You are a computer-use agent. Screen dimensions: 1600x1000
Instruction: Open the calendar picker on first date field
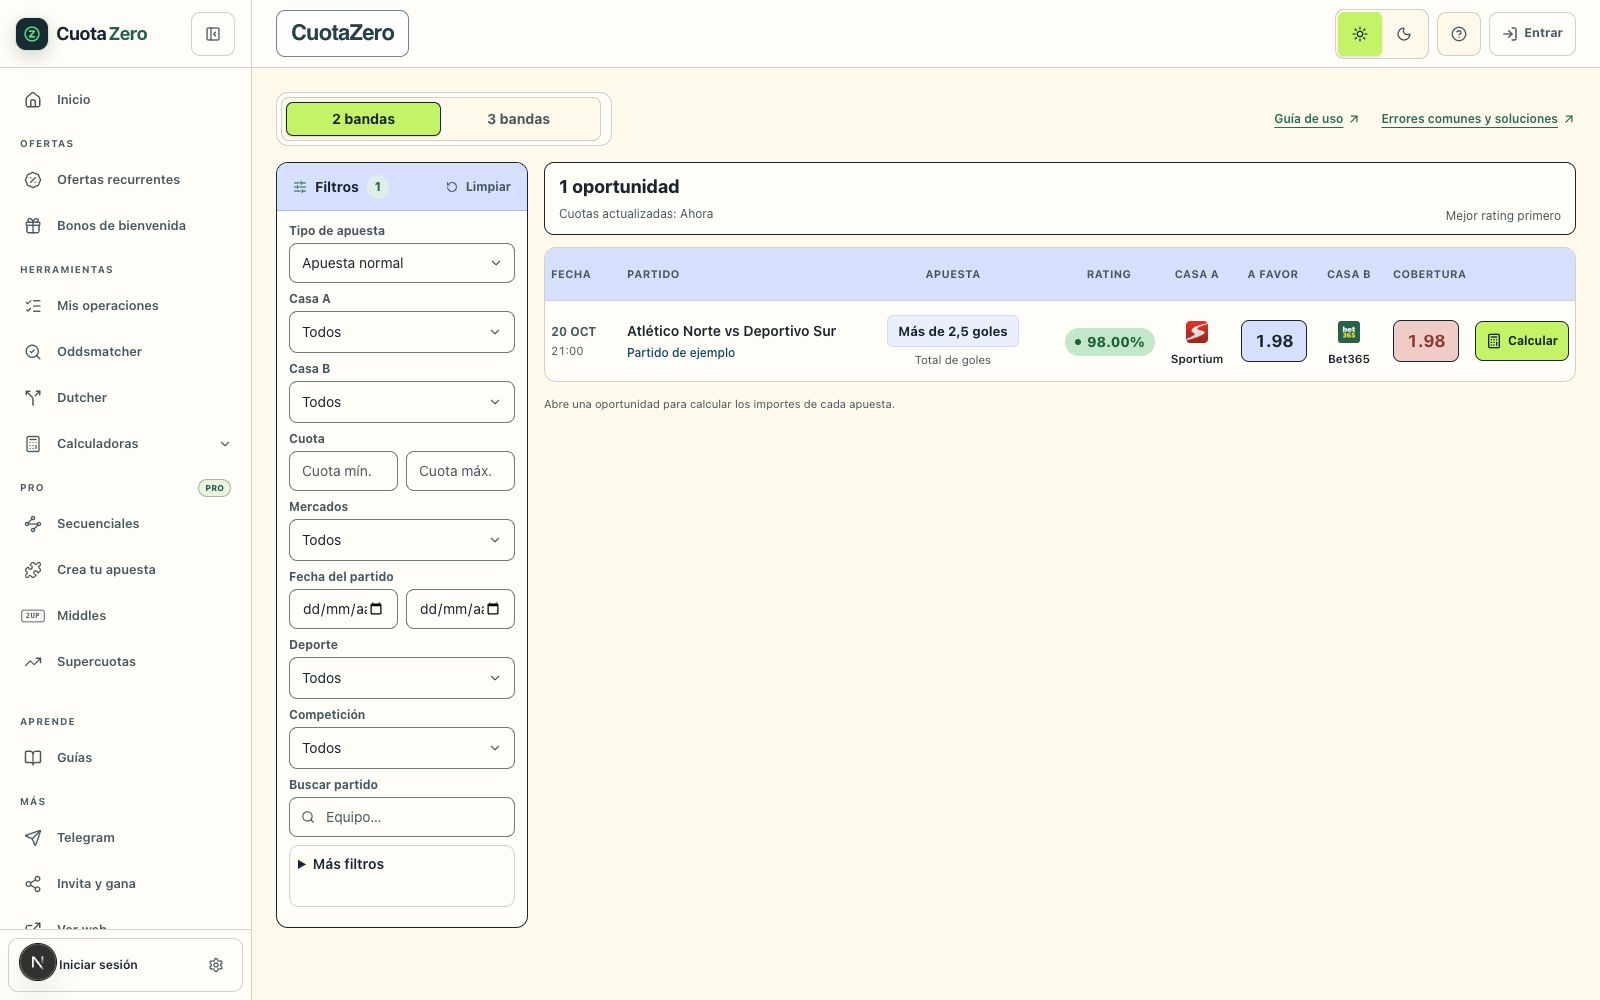377,609
